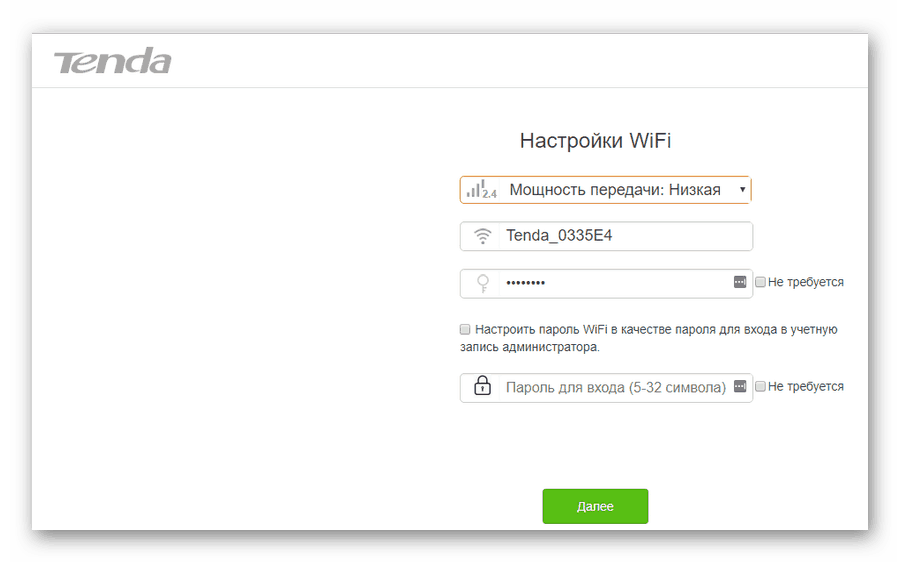
Task: Click the "Настройки WiFi" heading
Action: pyautogui.click(x=595, y=141)
